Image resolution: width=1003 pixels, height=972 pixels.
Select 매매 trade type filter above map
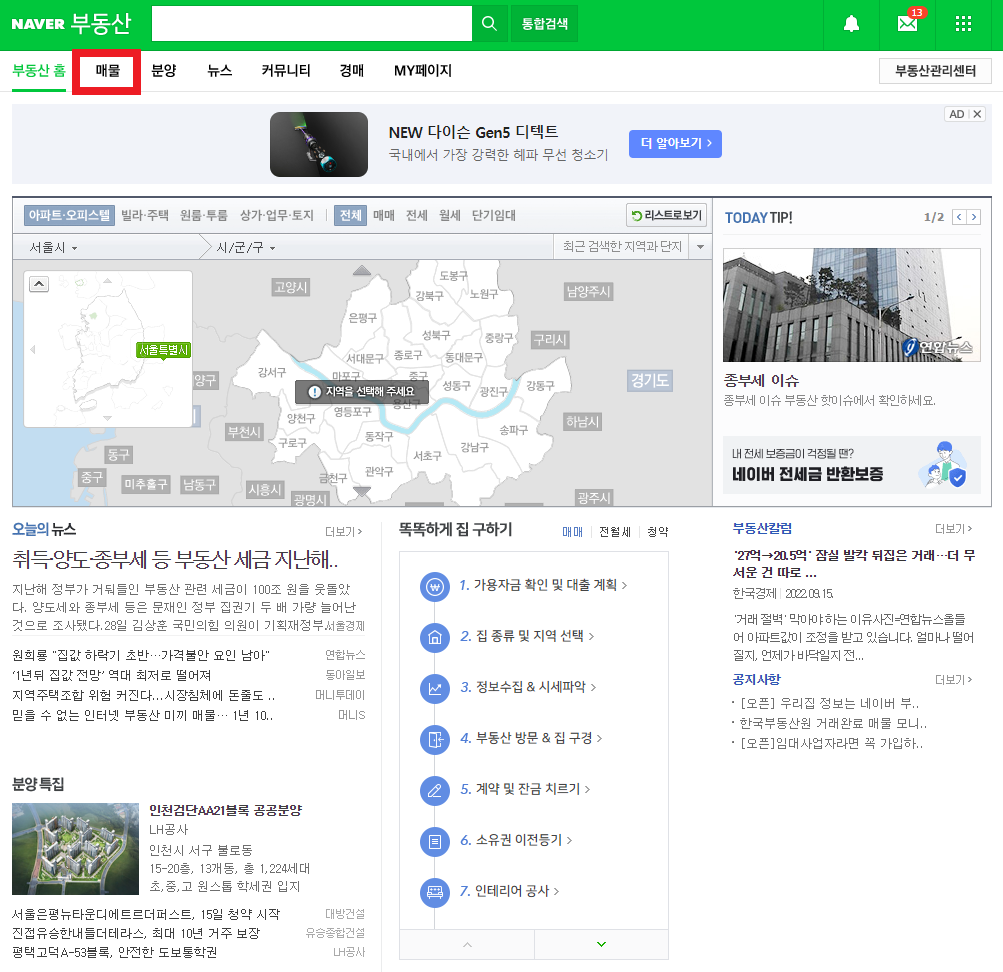point(384,216)
